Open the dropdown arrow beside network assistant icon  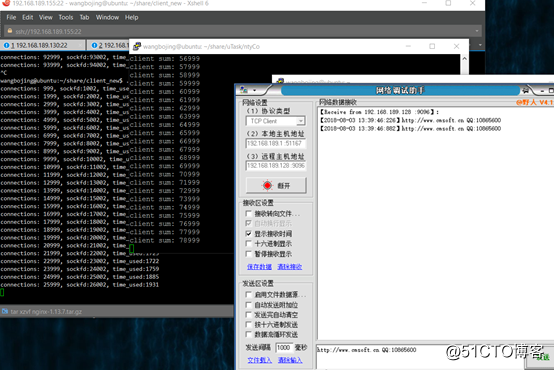point(254,90)
